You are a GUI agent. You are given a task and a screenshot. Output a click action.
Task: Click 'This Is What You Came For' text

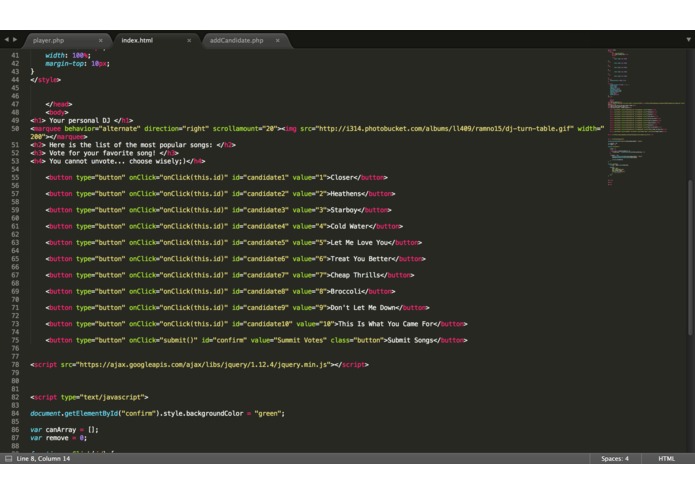(386, 324)
